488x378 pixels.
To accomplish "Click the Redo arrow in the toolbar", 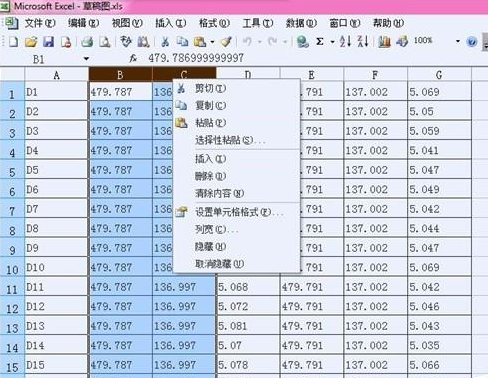I will point(273,42).
